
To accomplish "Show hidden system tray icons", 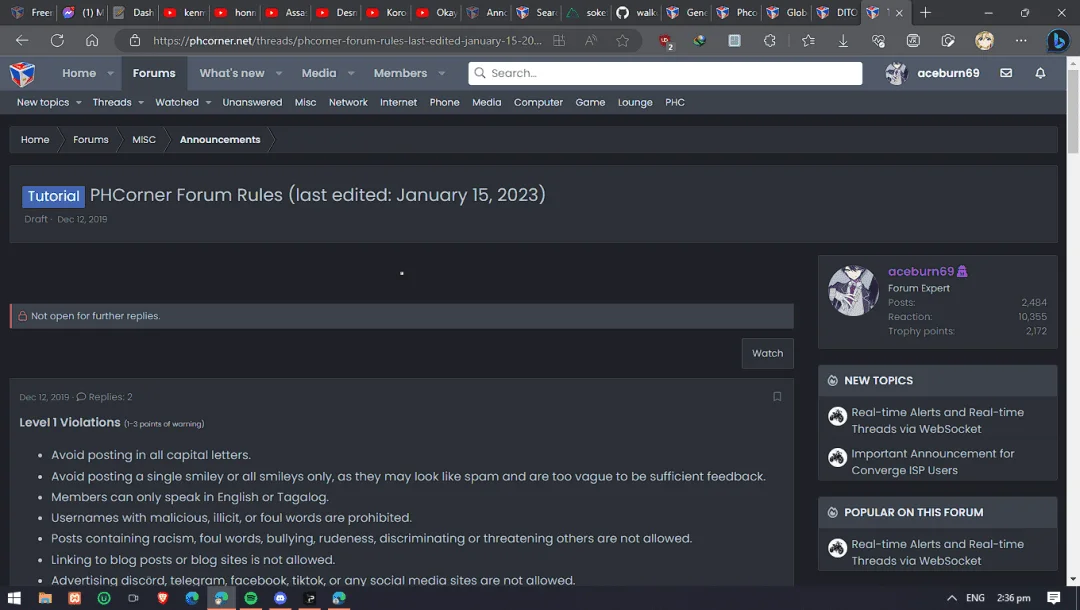I will (x=952, y=598).
